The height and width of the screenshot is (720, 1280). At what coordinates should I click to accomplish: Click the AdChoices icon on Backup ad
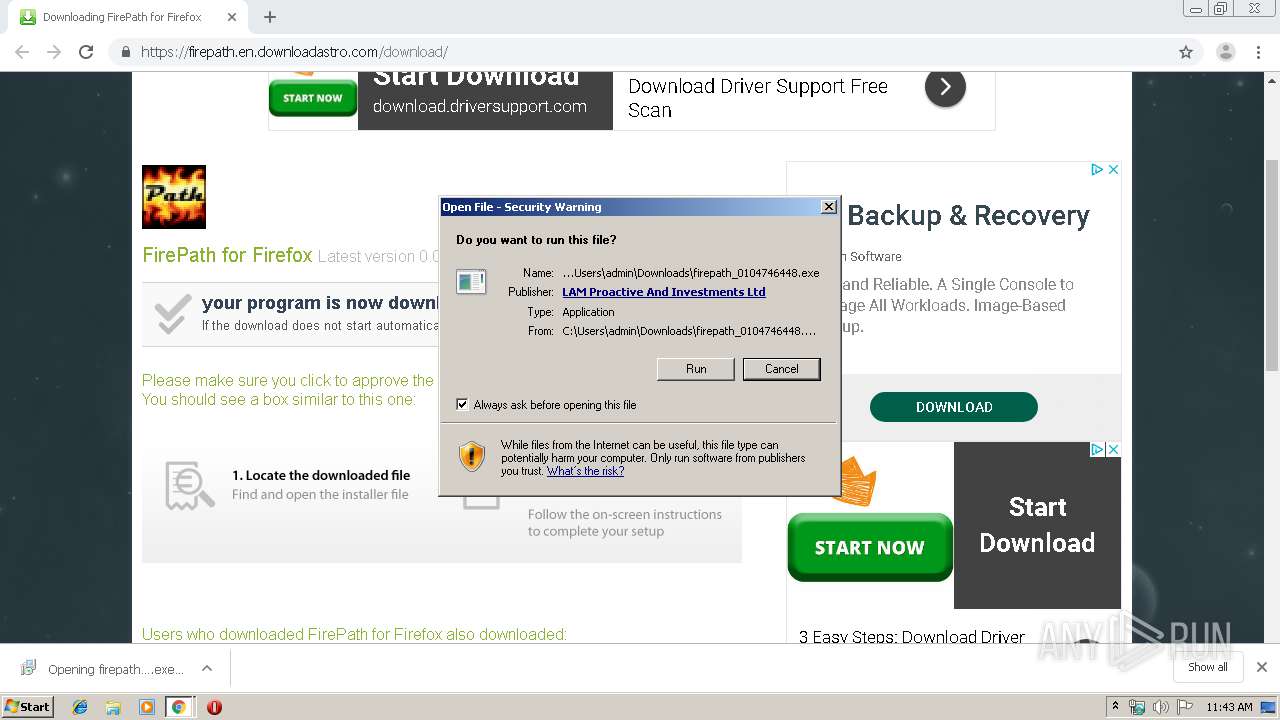(x=1097, y=170)
